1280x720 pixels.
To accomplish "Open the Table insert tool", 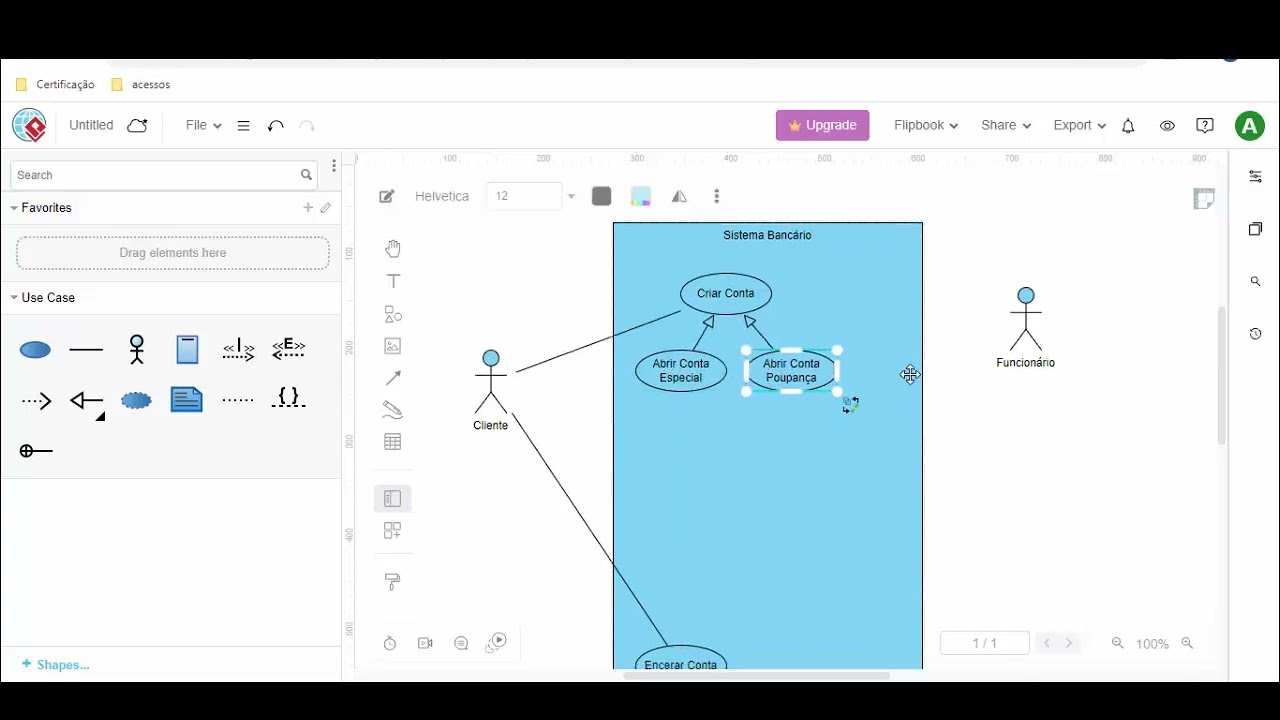I will 393,442.
